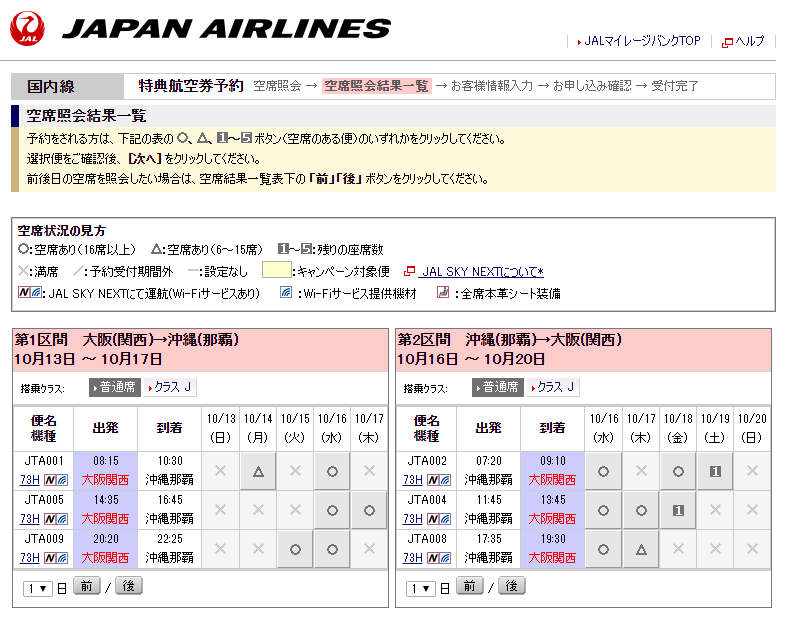Image resolution: width=789 pixels, height=621 pixels.
Task: Open 73H aircraft link for JTA002
Action: (413, 480)
